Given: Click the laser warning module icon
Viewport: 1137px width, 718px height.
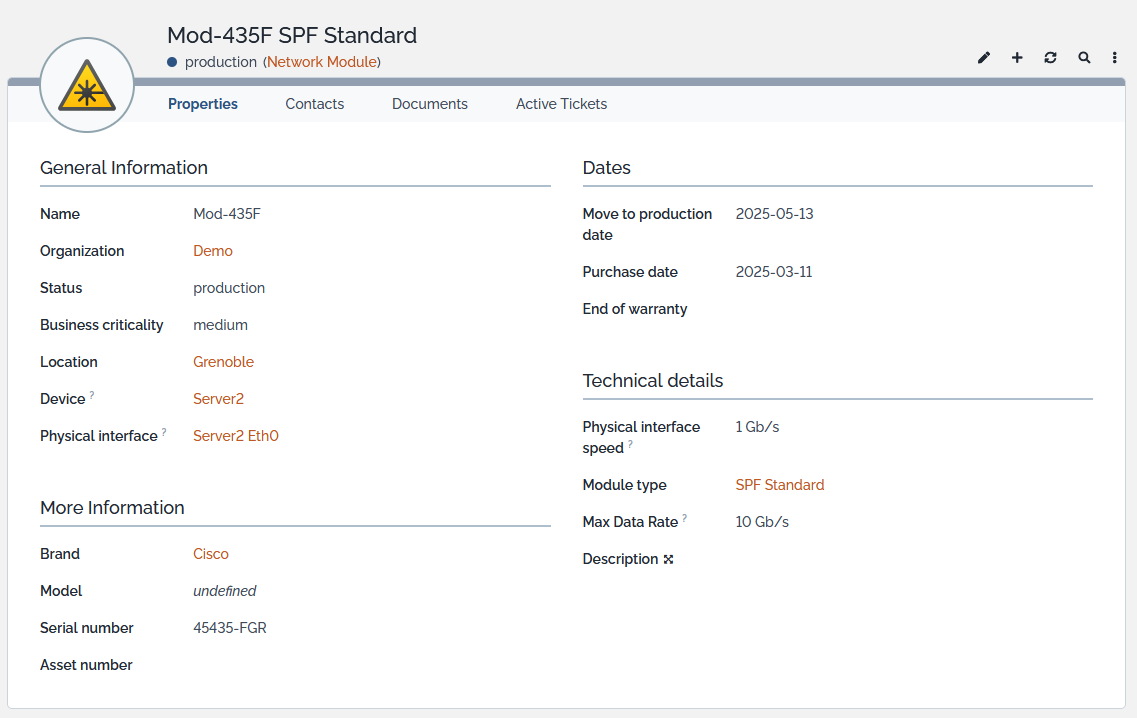Looking at the screenshot, I should [x=87, y=85].
